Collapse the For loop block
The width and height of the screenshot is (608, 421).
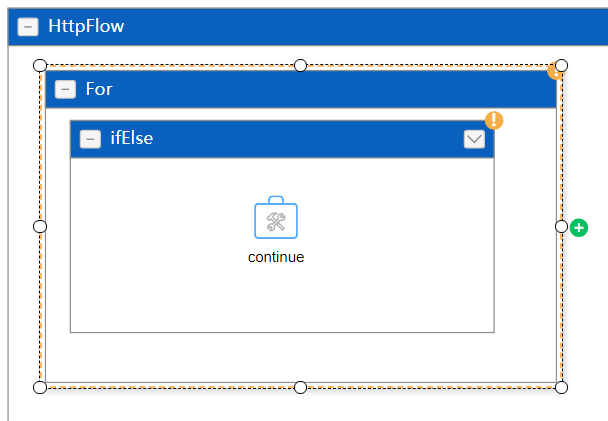click(x=65, y=90)
